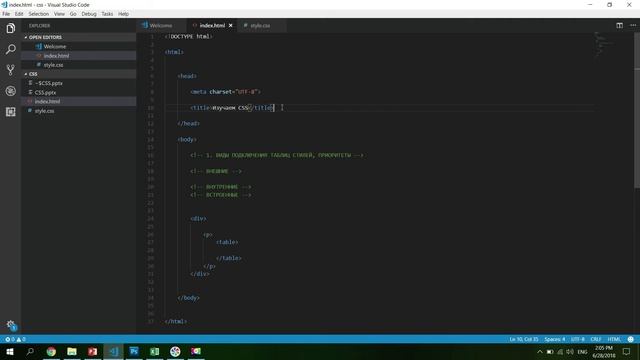Open the Debug menu
The height and width of the screenshot is (360, 640).
coord(89,14)
